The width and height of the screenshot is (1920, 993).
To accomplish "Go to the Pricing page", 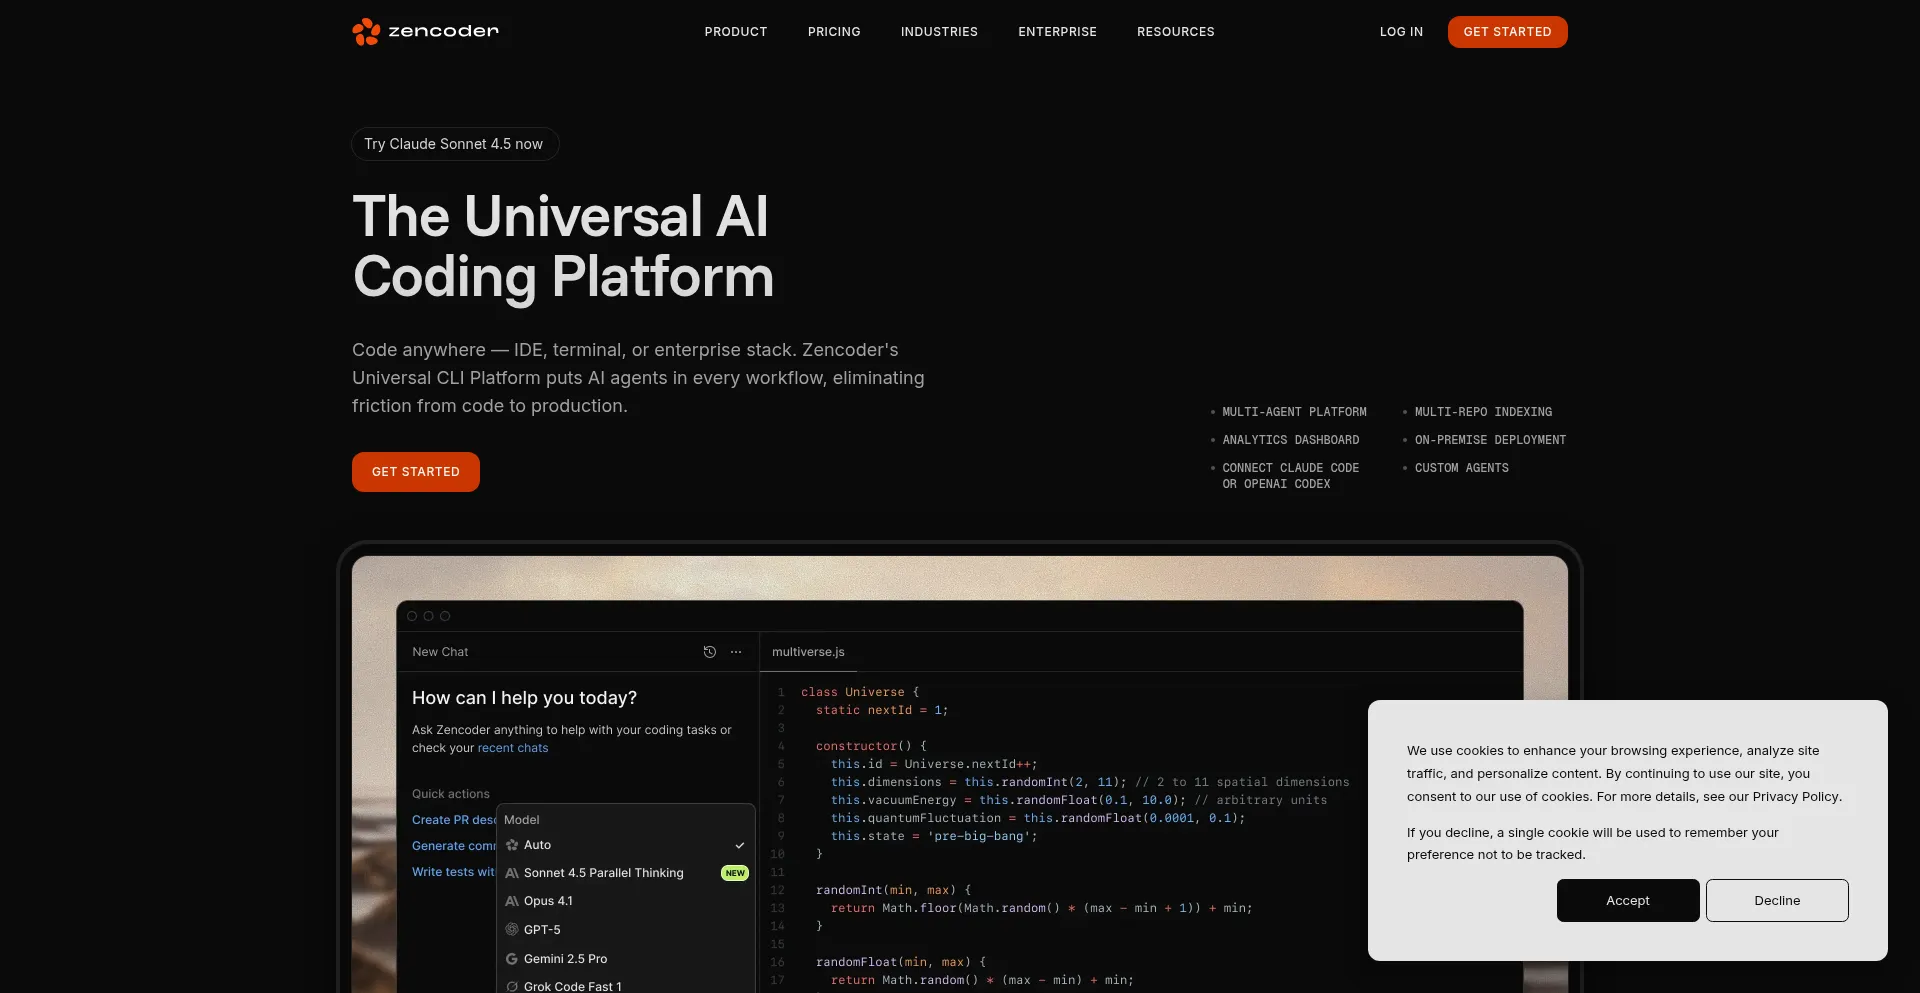I will click(834, 32).
